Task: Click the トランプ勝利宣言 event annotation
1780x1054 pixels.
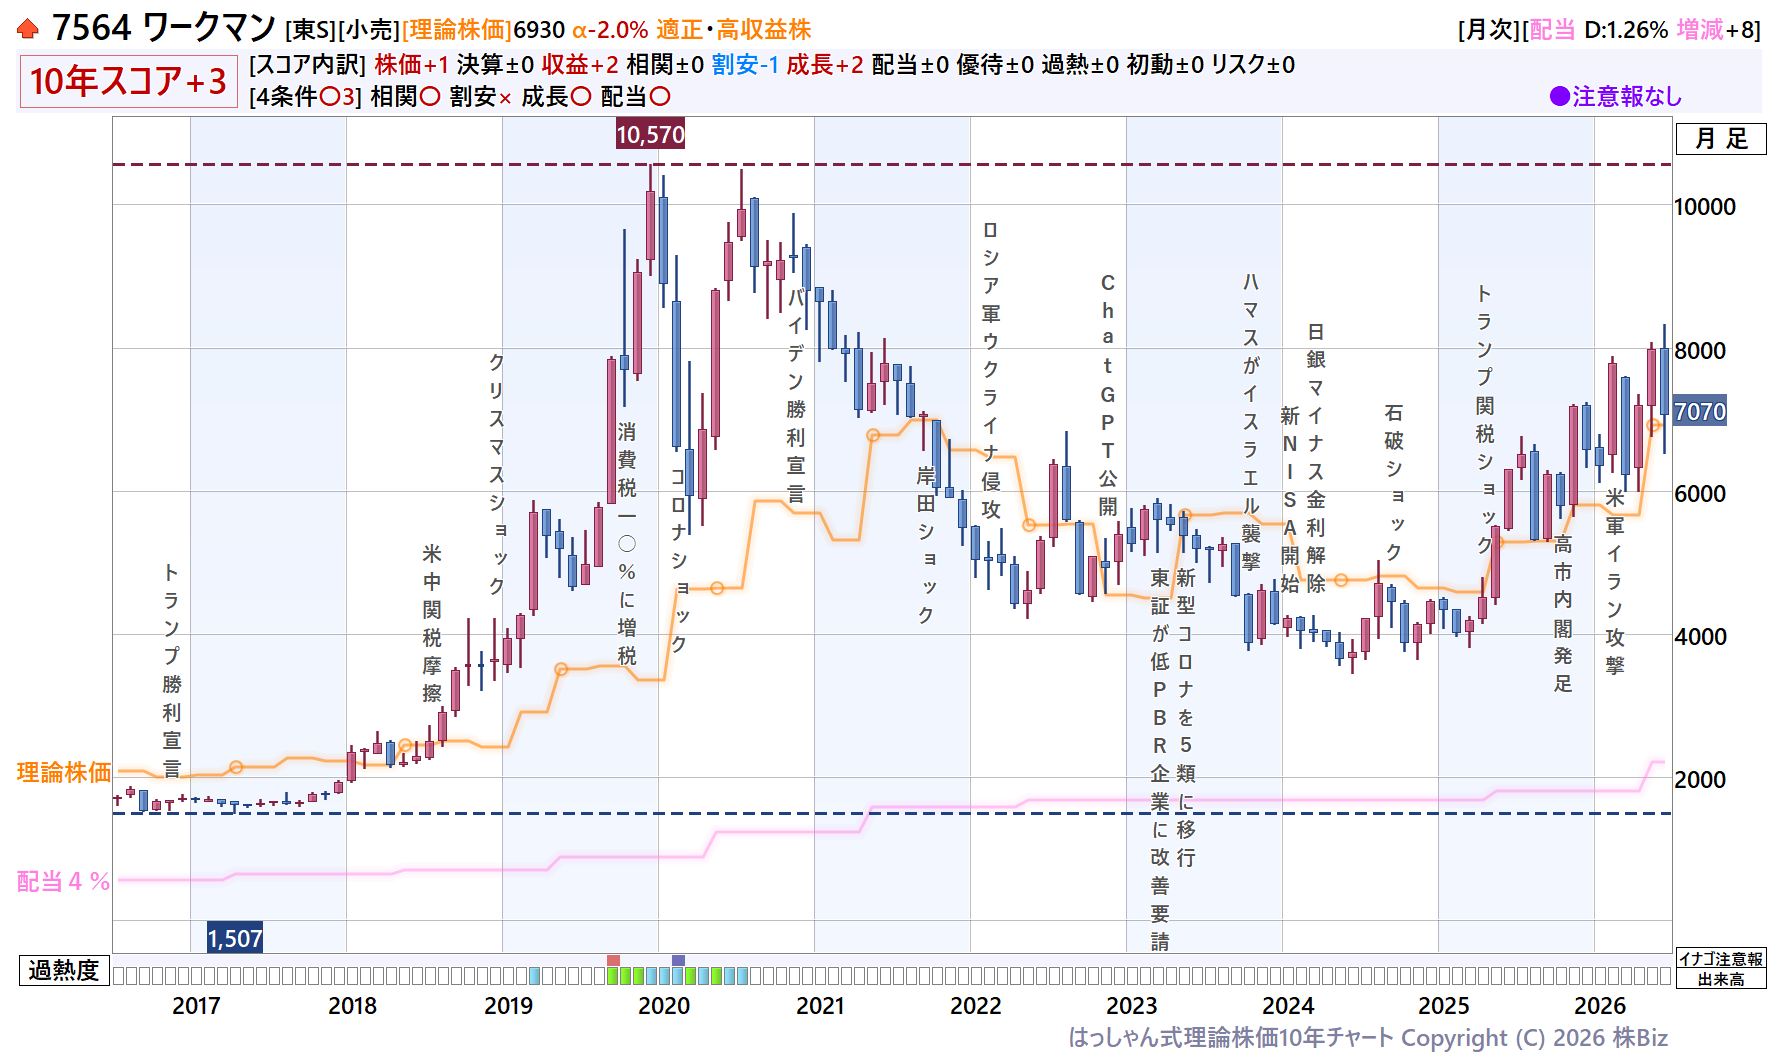Action: pos(172,670)
